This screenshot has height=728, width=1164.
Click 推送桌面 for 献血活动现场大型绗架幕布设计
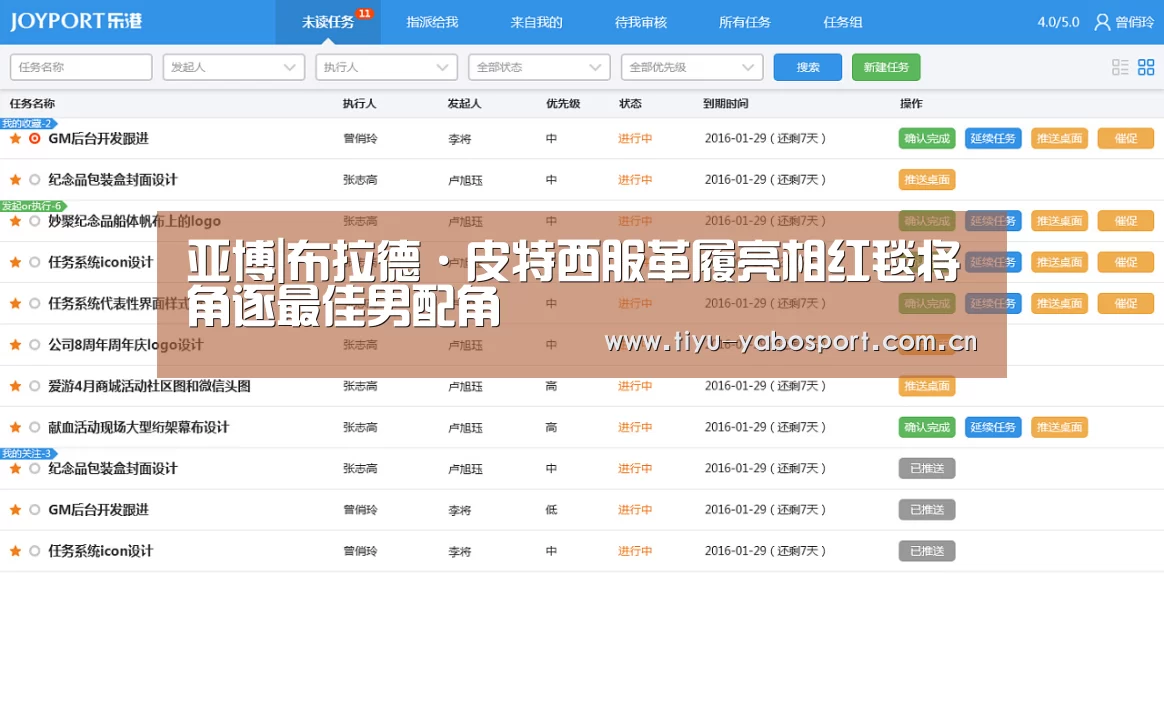coord(1059,427)
